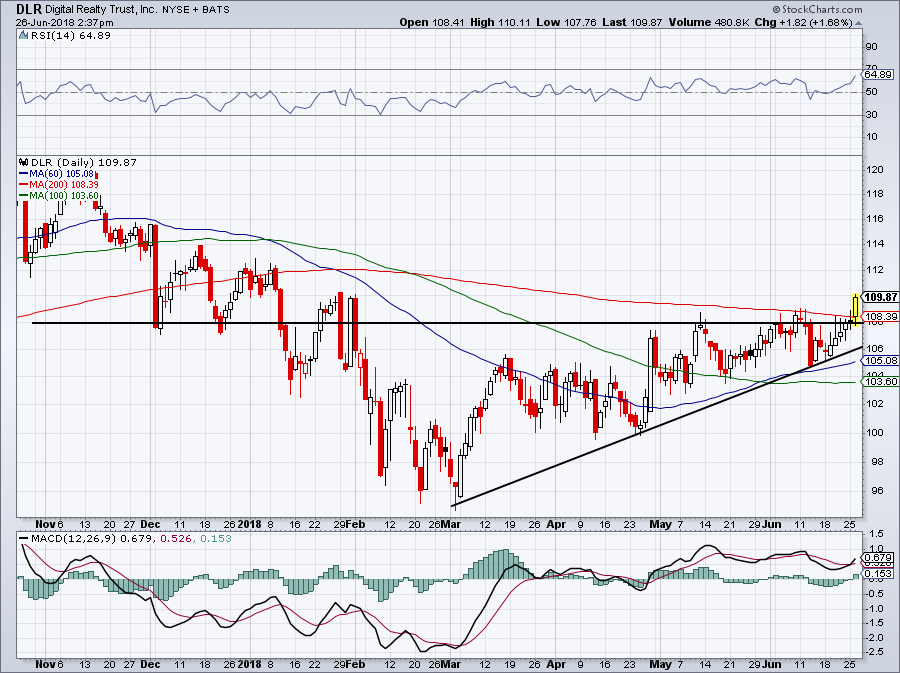Click the green 0.153 histogram value in MACD legend
This screenshot has width=900, height=673.
coord(214,539)
